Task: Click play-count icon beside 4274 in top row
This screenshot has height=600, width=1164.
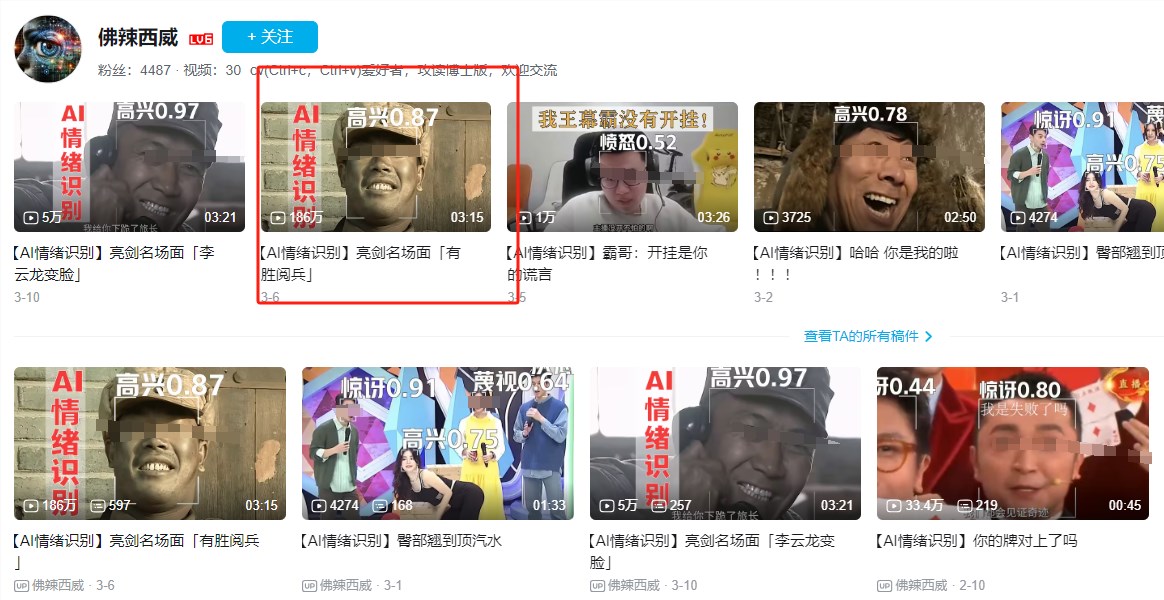Action: [1017, 218]
